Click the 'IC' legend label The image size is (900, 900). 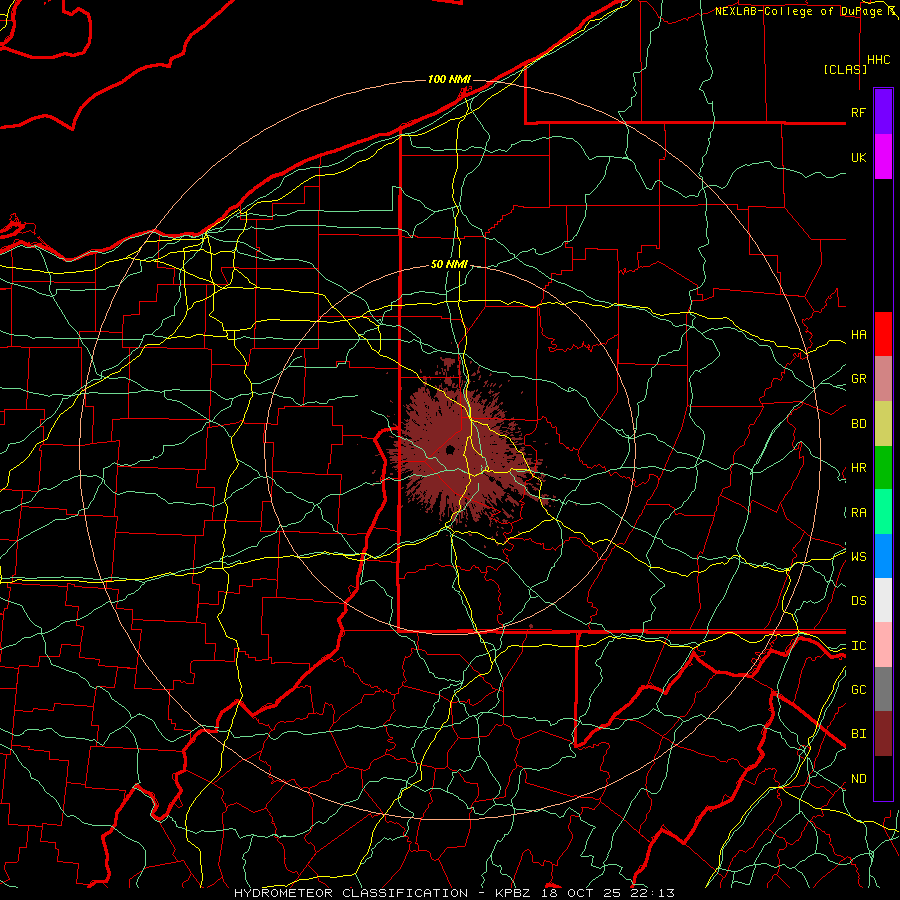(858, 646)
